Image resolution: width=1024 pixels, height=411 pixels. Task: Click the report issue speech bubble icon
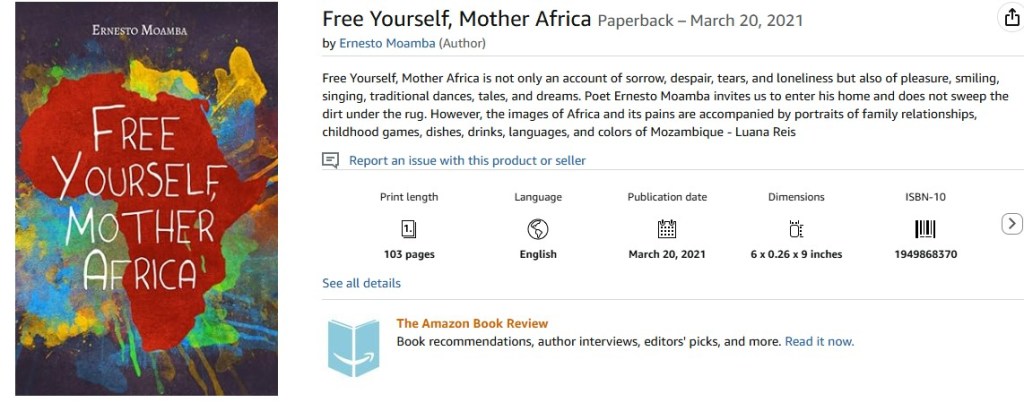click(x=330, y=160)
